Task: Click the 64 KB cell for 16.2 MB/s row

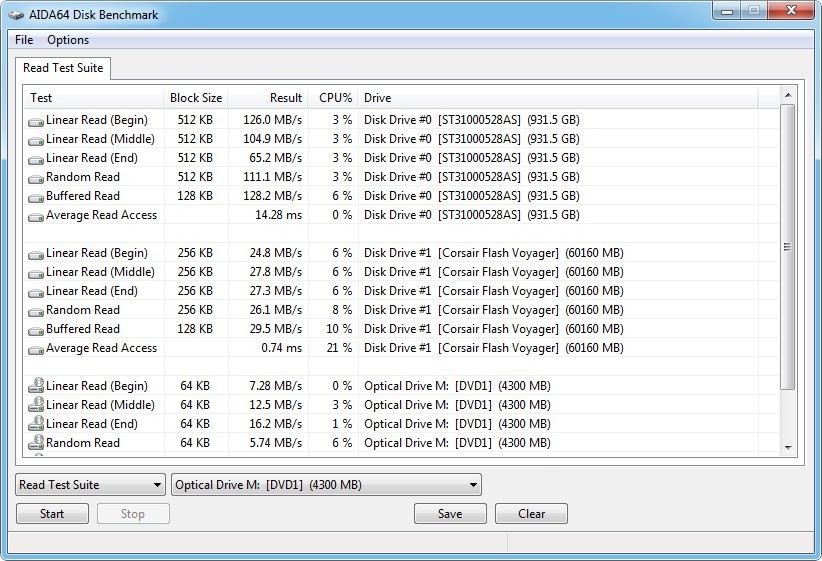Action: [x=195, y=424]
